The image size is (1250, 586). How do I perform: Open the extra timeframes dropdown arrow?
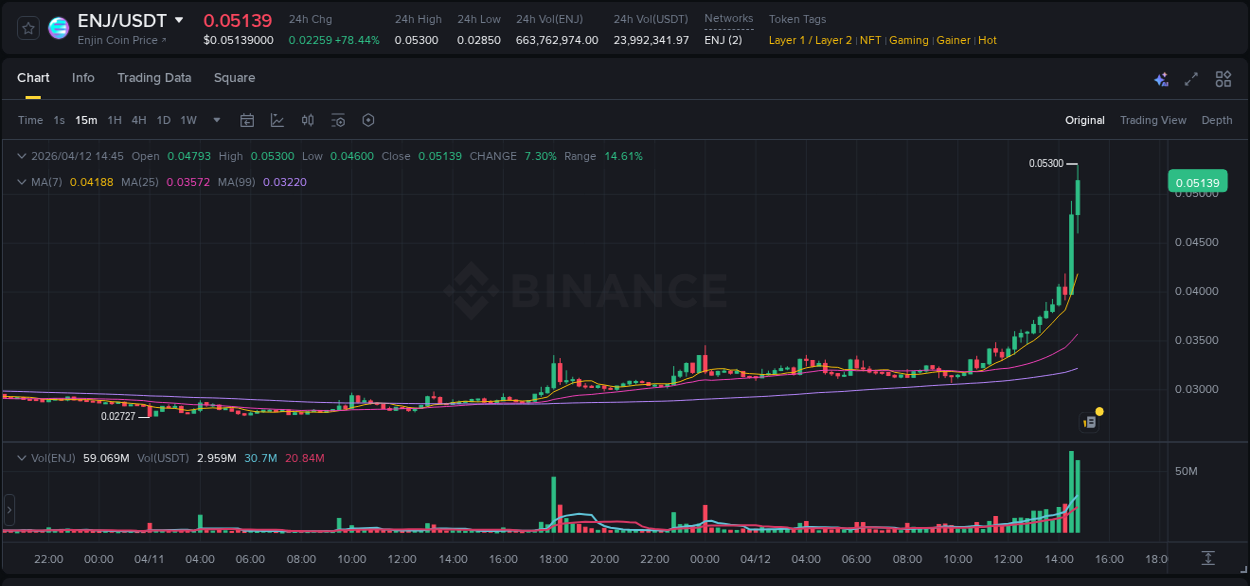215,120
